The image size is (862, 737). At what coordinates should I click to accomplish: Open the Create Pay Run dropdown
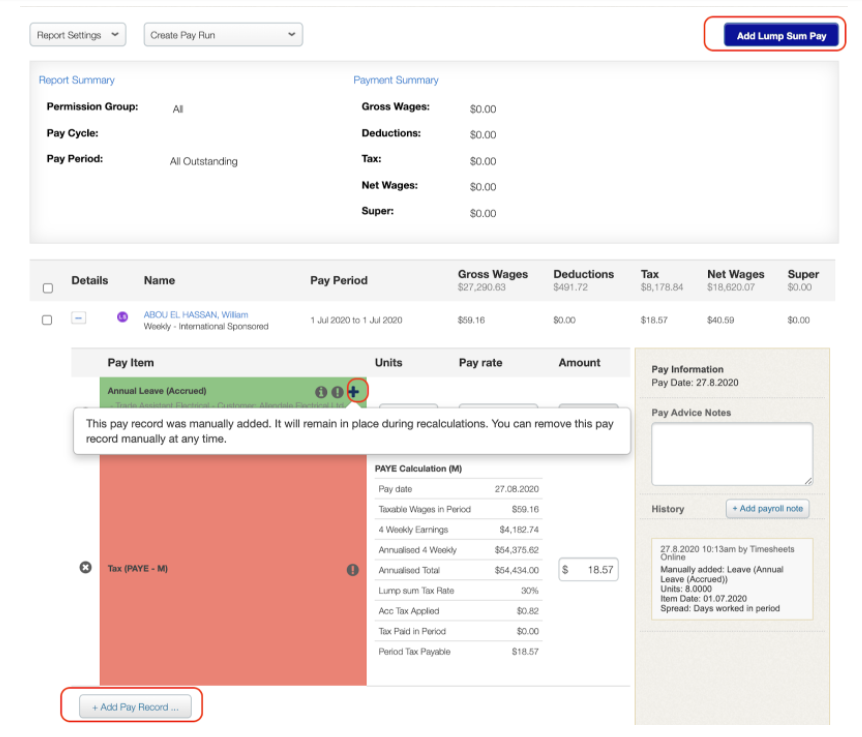(x=223, y=35)
